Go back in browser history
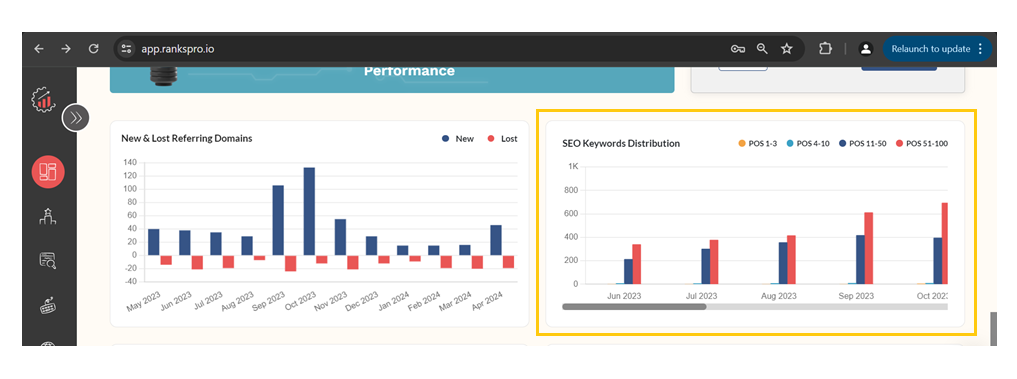Screen dimensions: 1017x379 [x=39, y=49]
